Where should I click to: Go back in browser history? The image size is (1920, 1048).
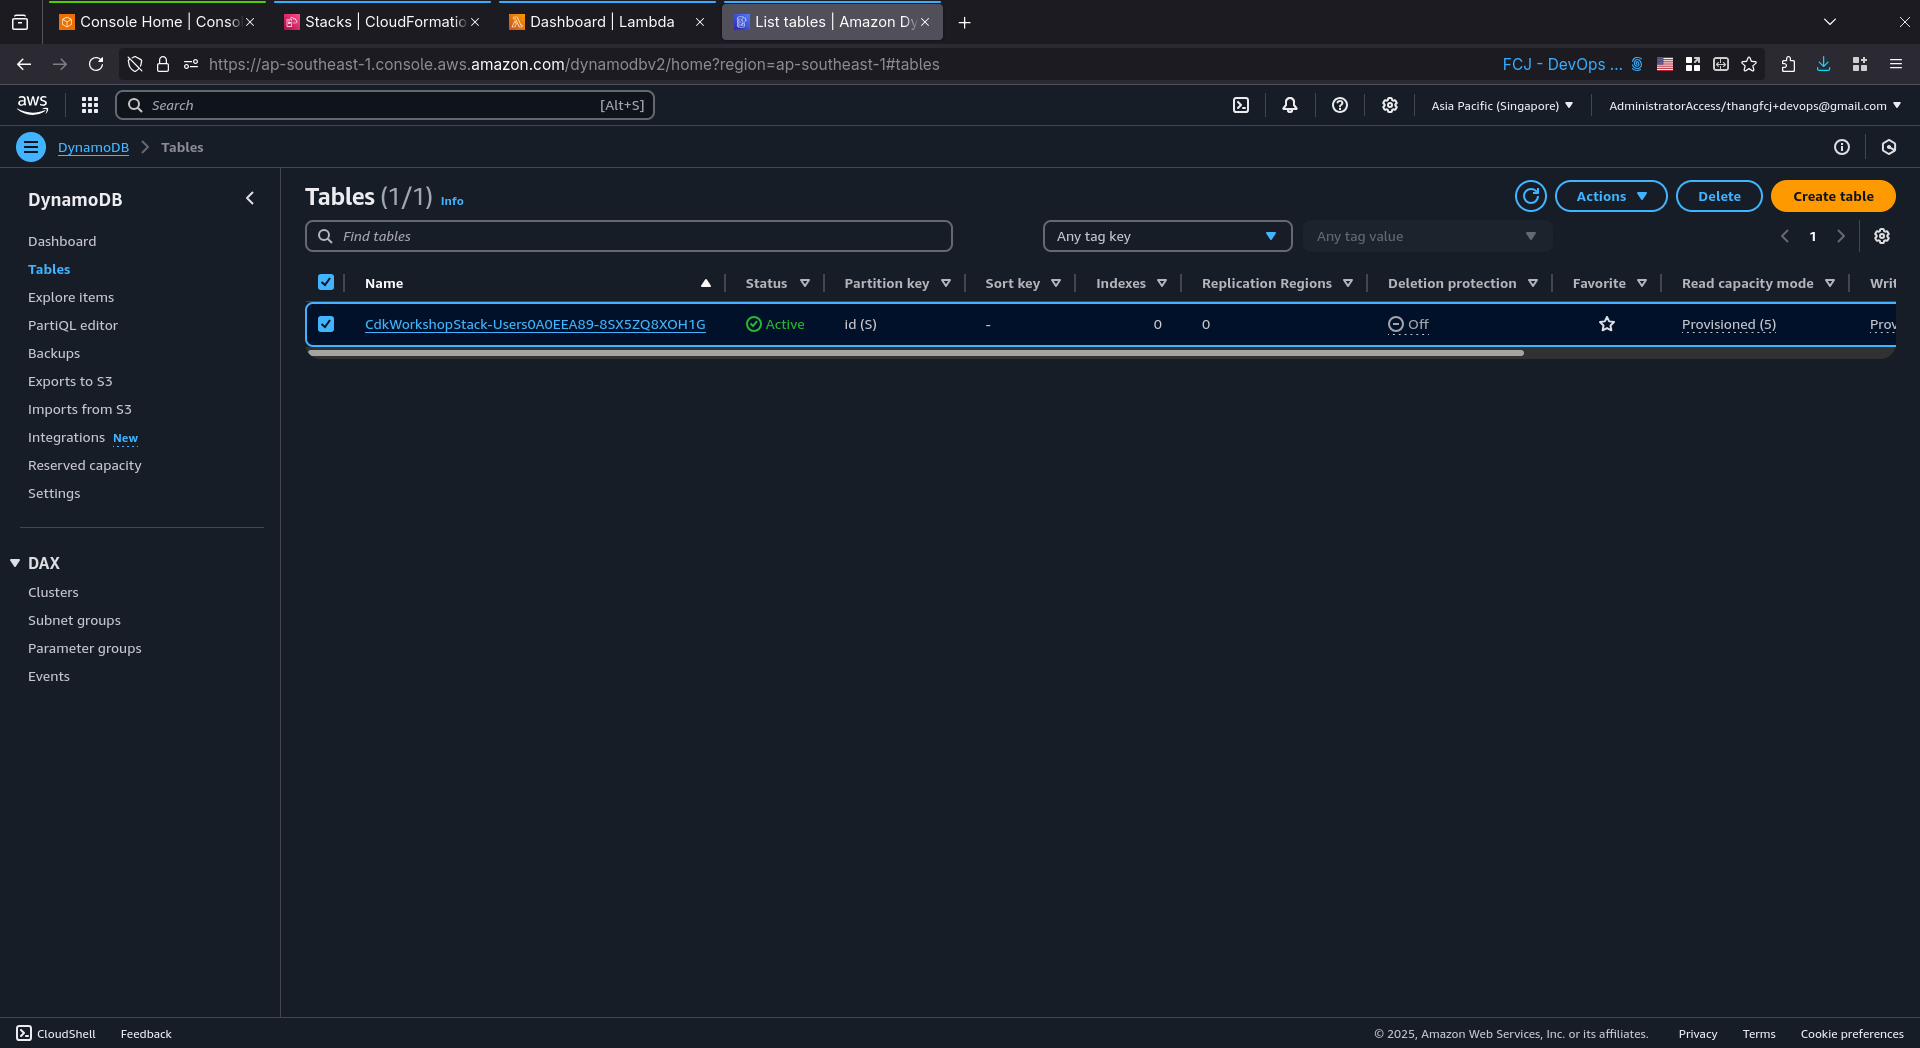(x=24, y=64)
